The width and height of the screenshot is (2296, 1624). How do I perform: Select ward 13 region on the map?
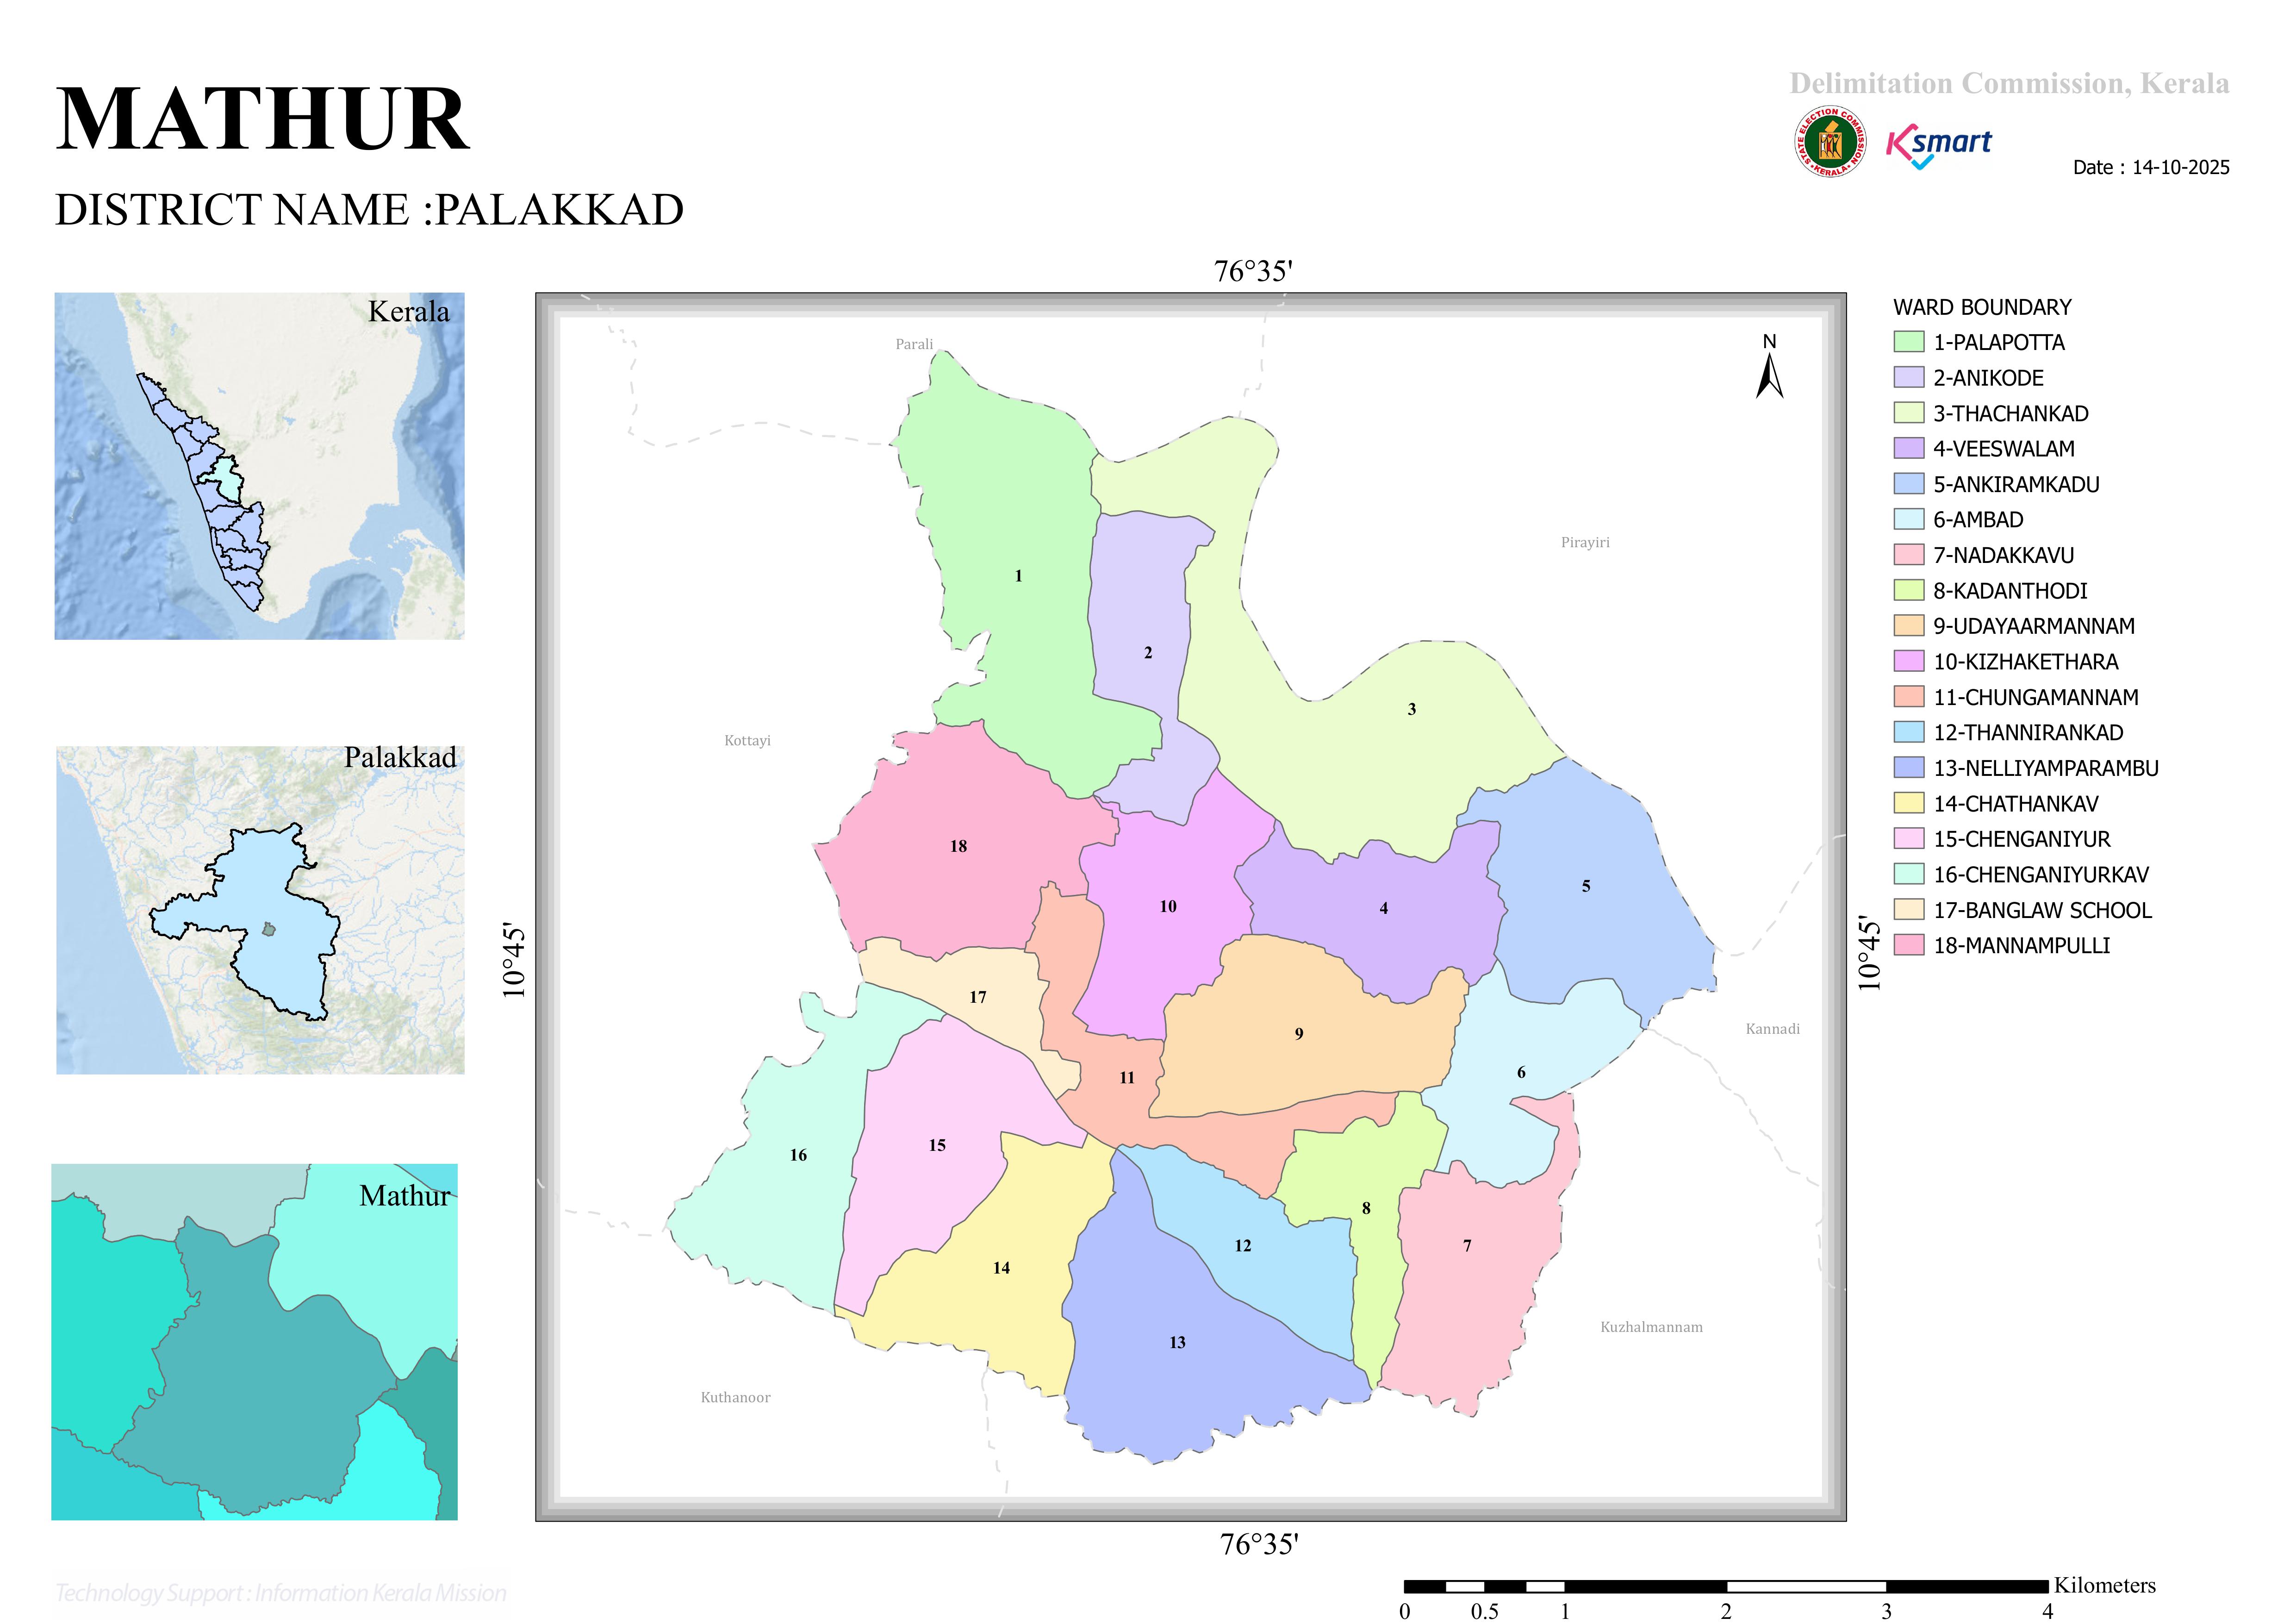1177,1343
